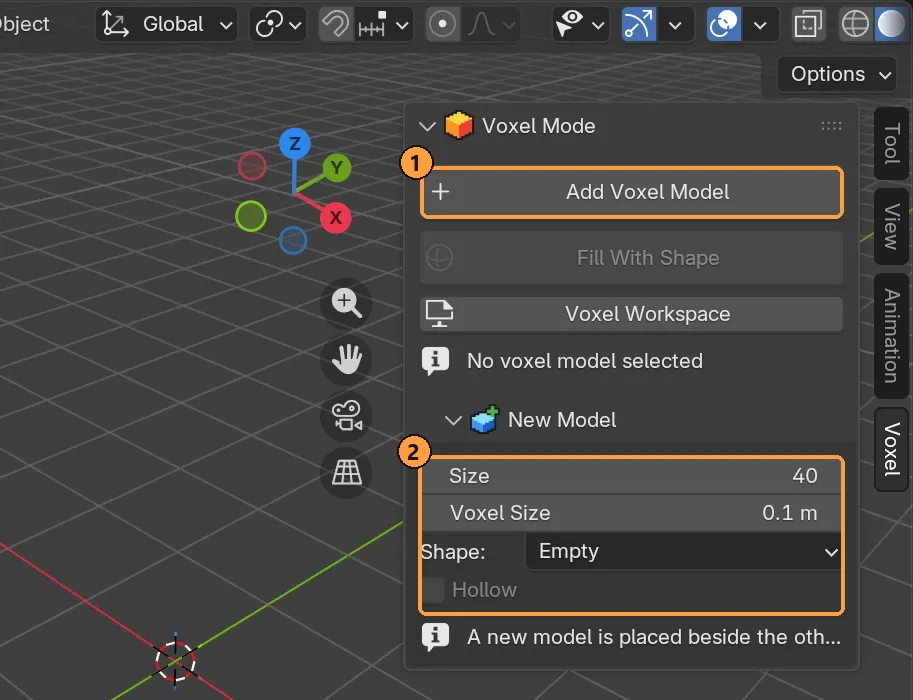Select the Voxel sidebar tab

coord(892,449)
